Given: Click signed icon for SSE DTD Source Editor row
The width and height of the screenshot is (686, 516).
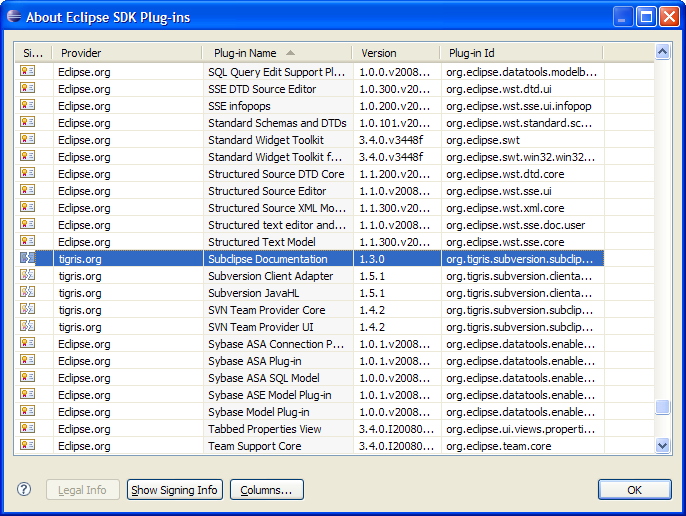Looking at the screenshot, I should point(28,88).
